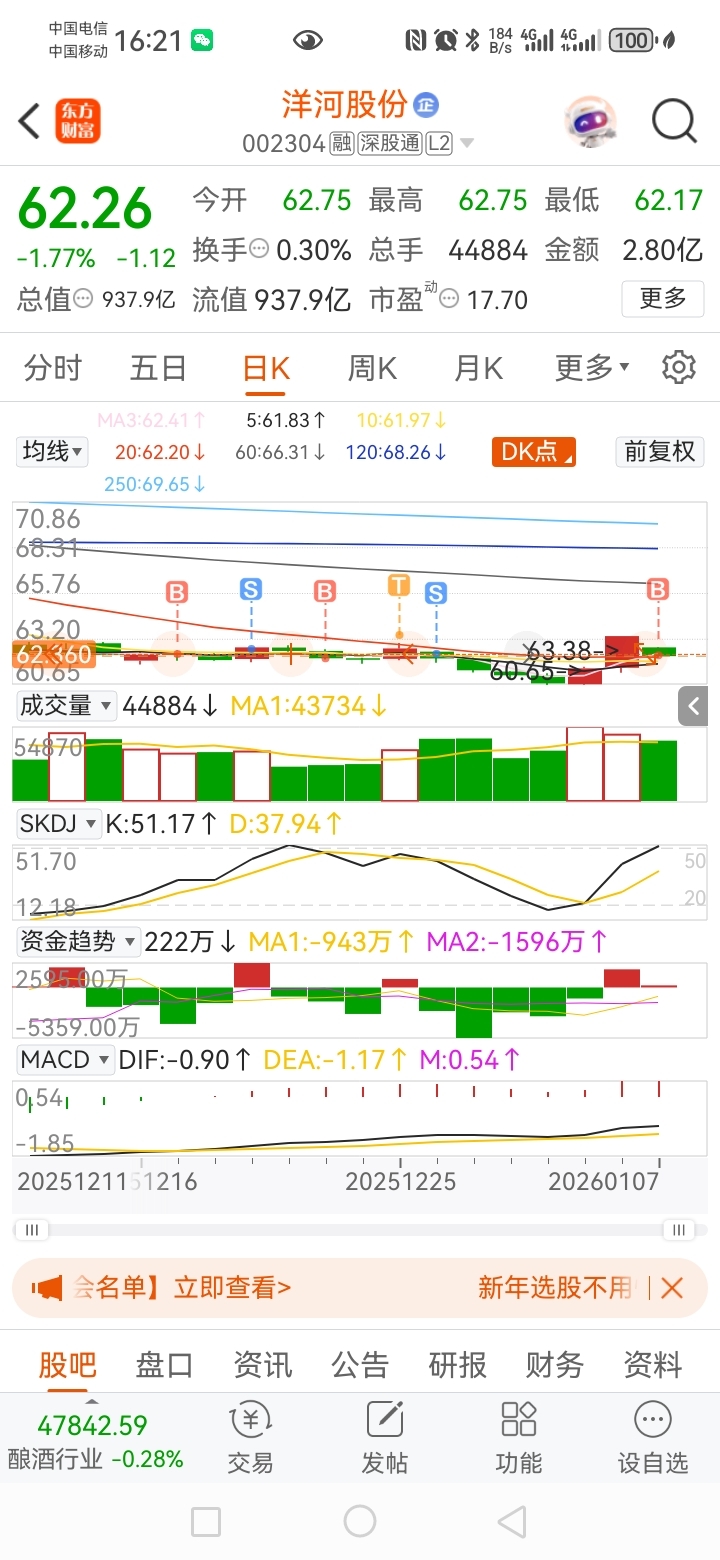Change the 前复权 adjustment setting

pyautogui.click(x=659, y=452)
